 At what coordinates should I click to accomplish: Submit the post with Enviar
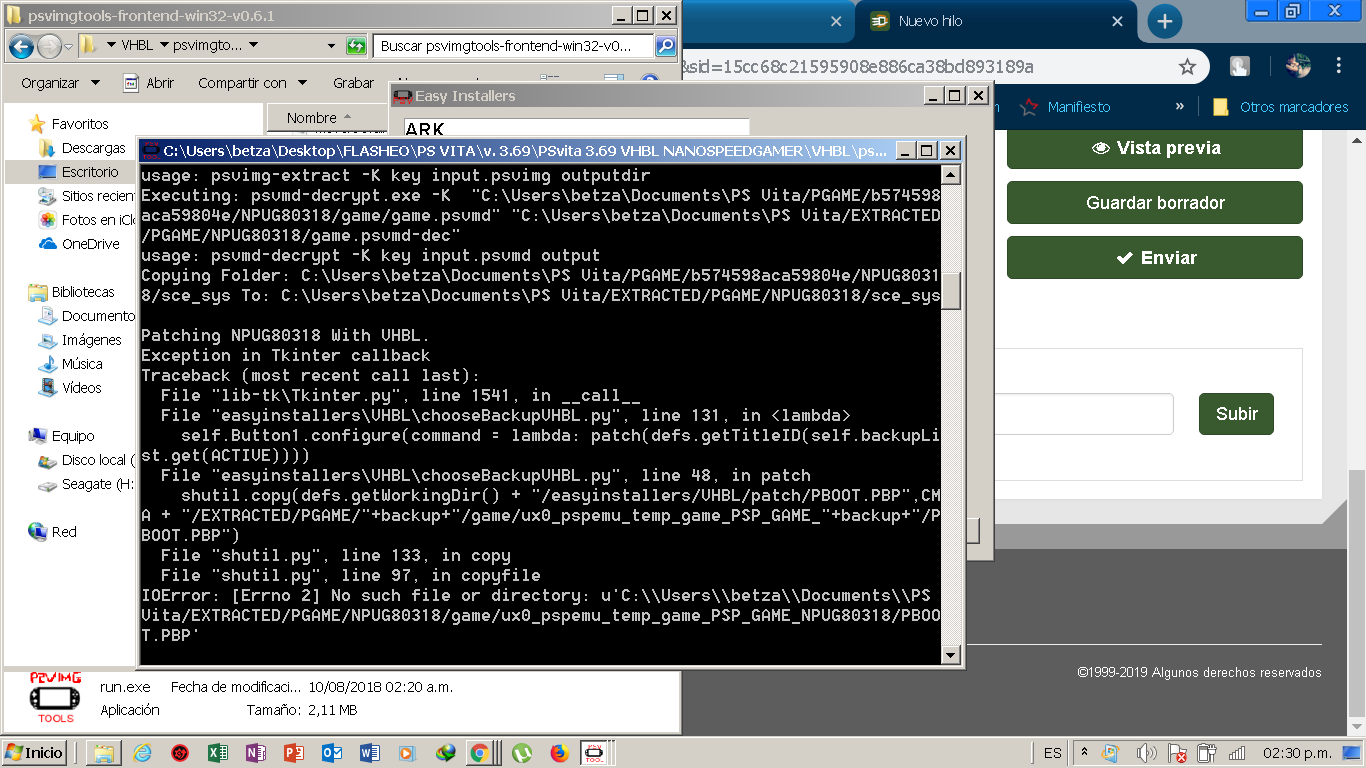click(x=1155, y=258)
